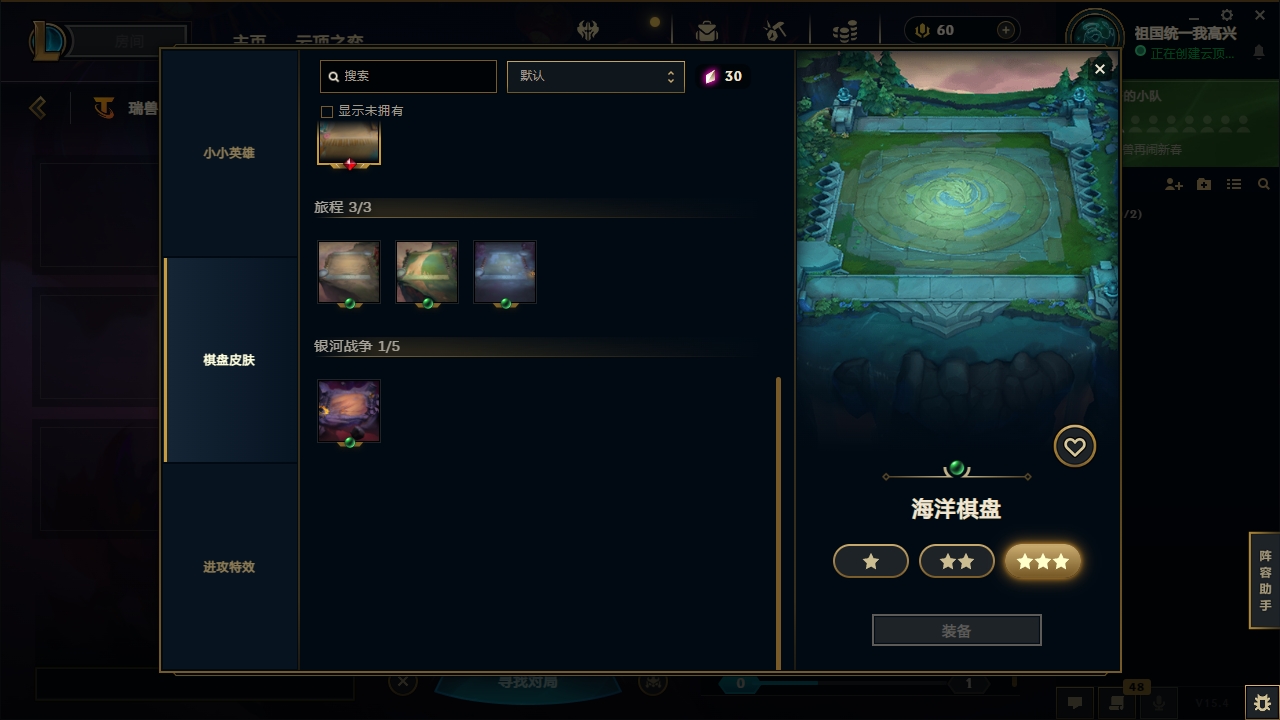Open the loot chest icon
The width and height of the screenshot is (1280, 720).
coord(707,30)
